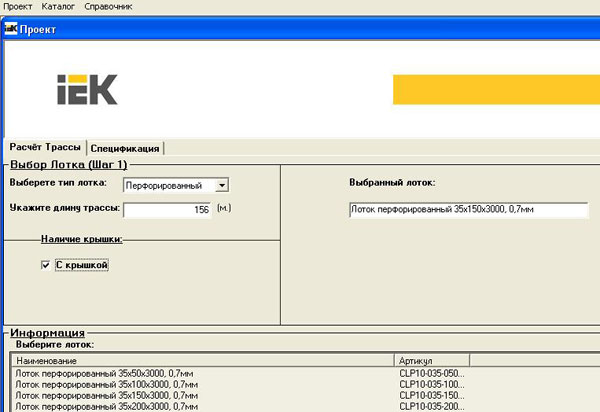Expand the Перфорированный tray type dropdown
Viewport: 600px width, 412px height.
coord(222,185)
